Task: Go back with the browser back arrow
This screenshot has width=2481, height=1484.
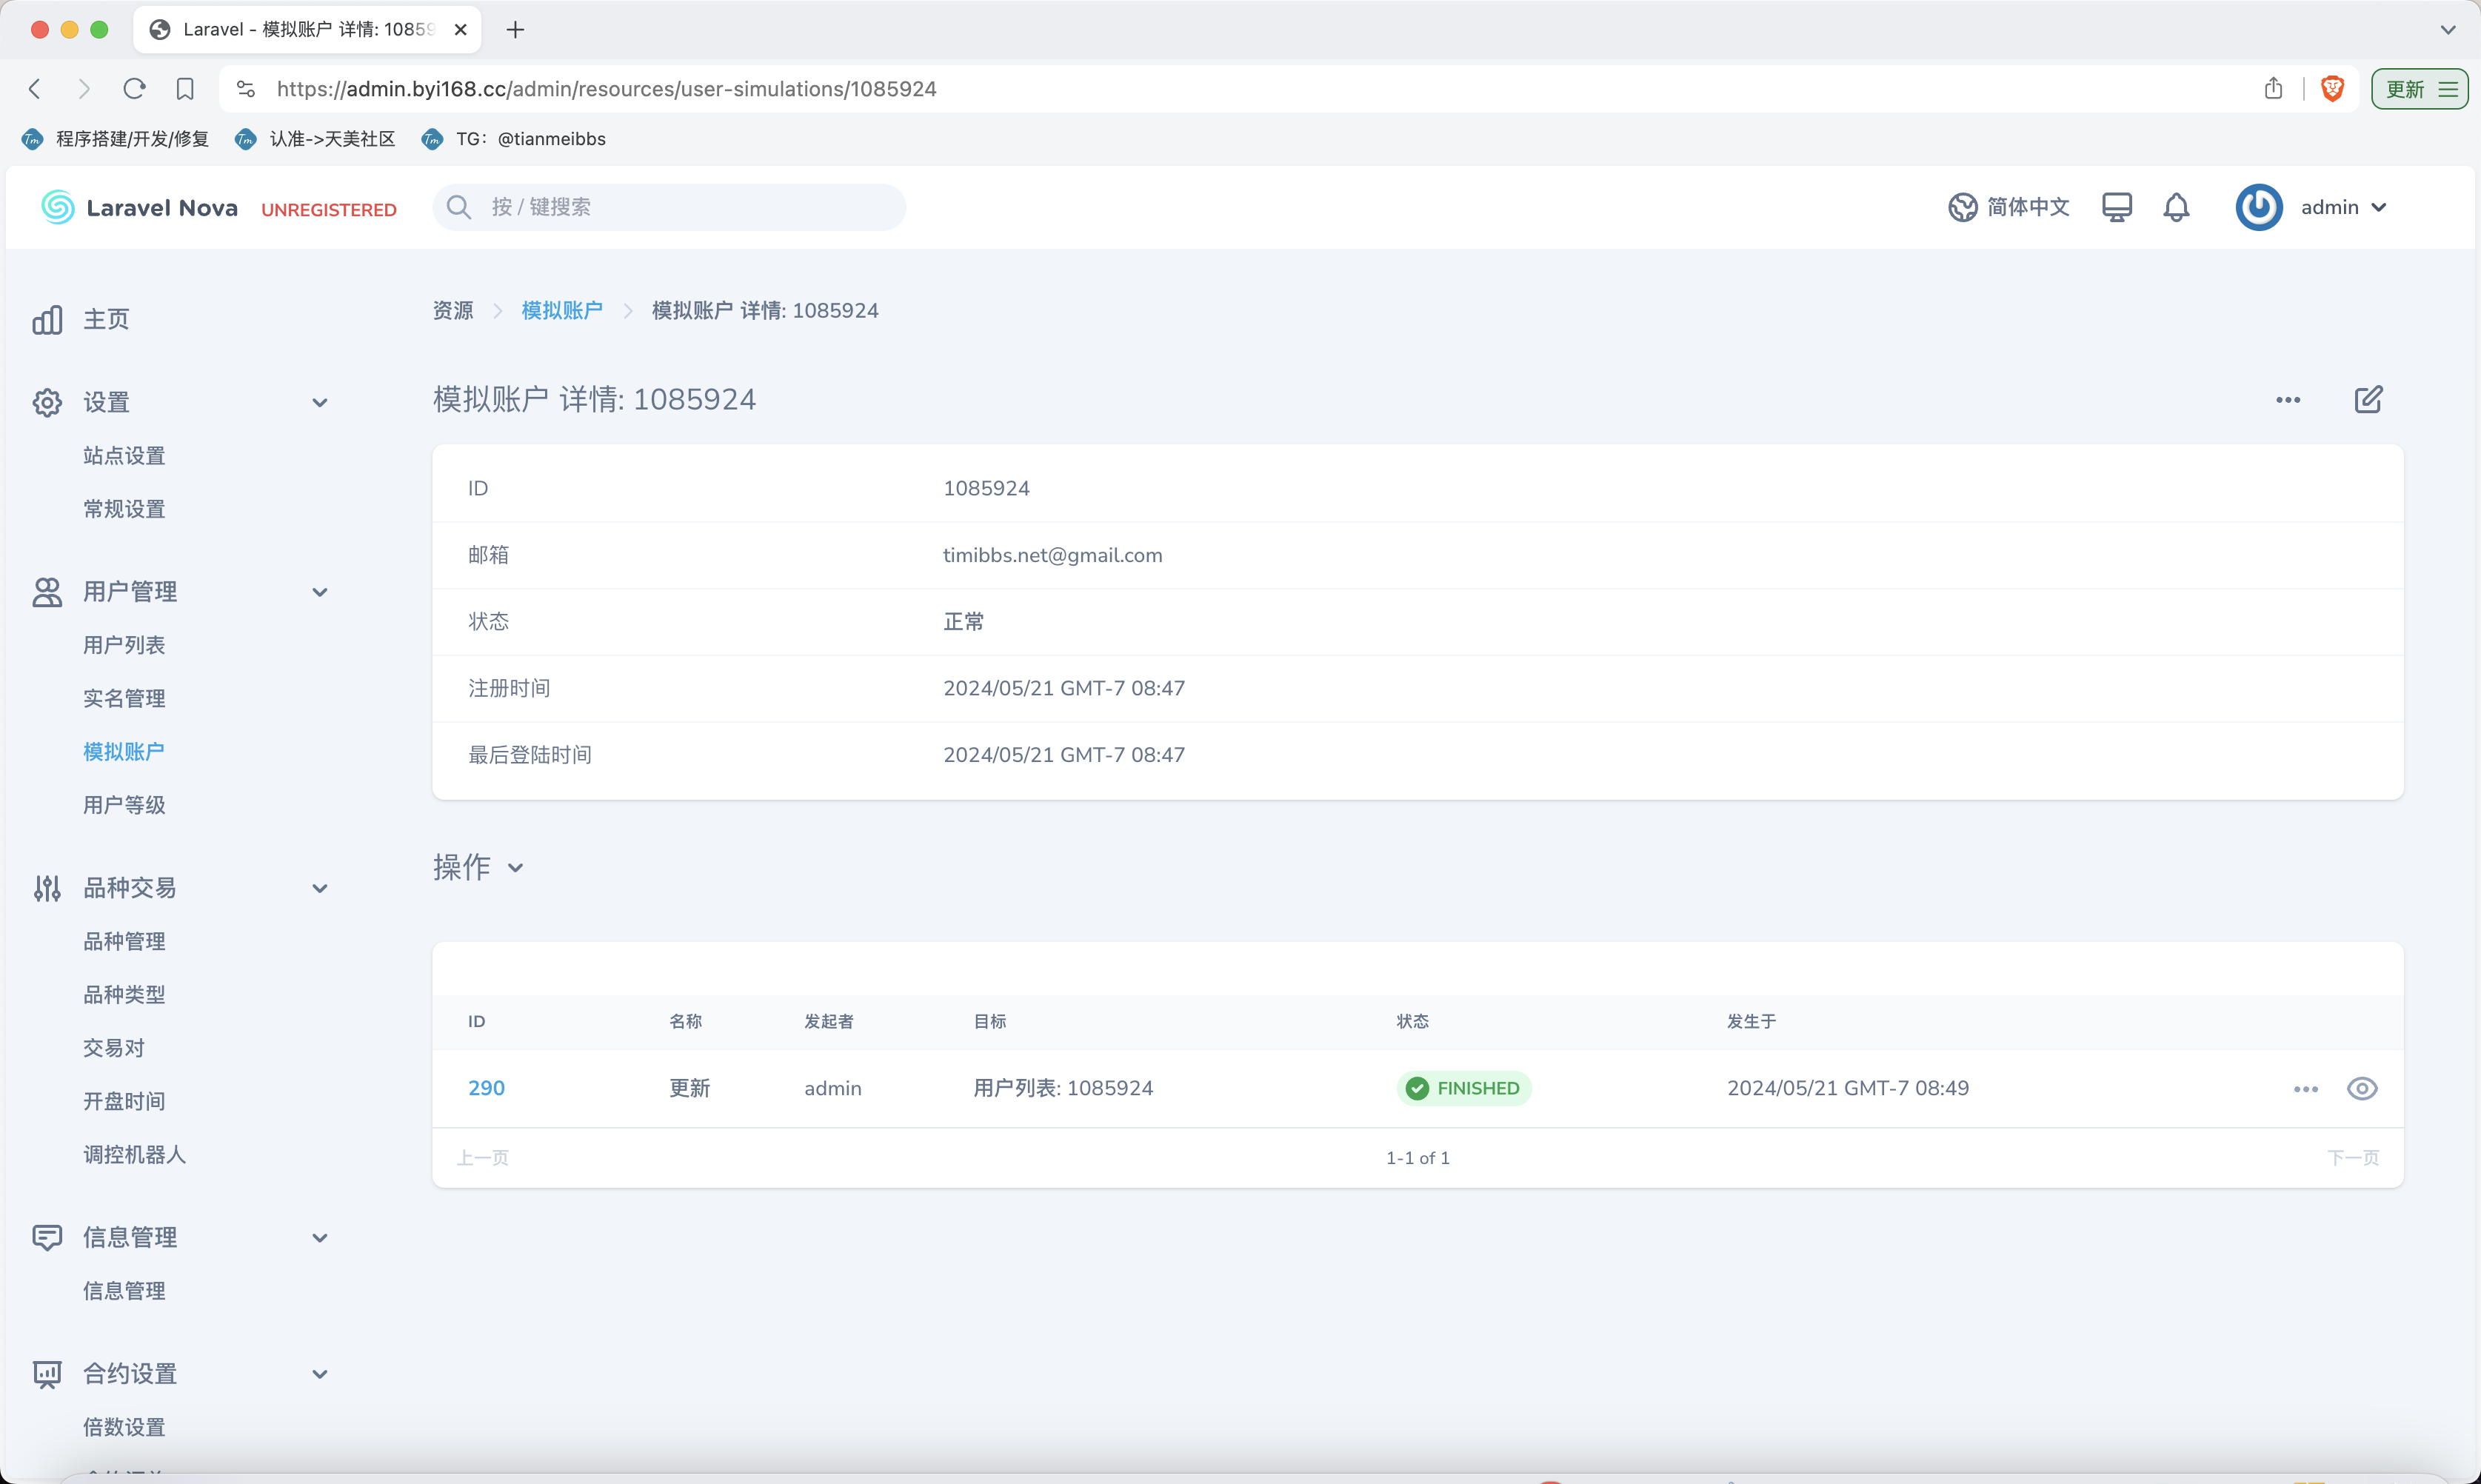Action: tap(35, 89)
